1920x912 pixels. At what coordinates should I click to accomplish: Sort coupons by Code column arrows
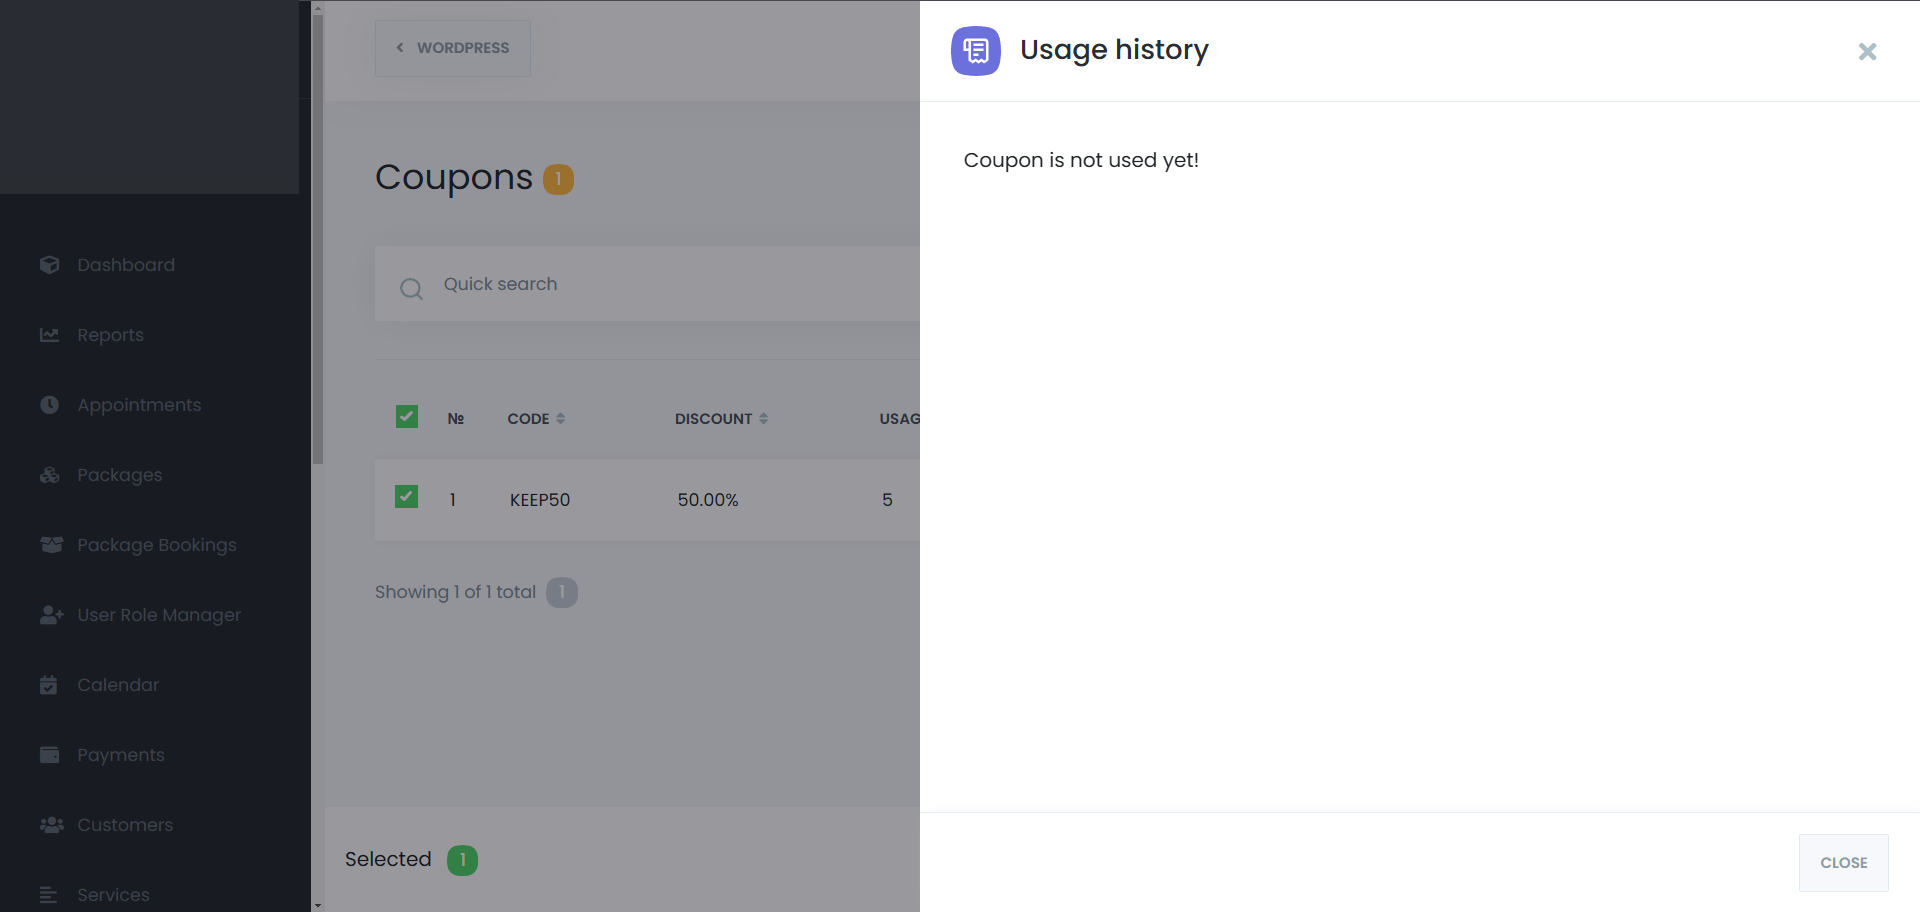click(x=561, y=419)
